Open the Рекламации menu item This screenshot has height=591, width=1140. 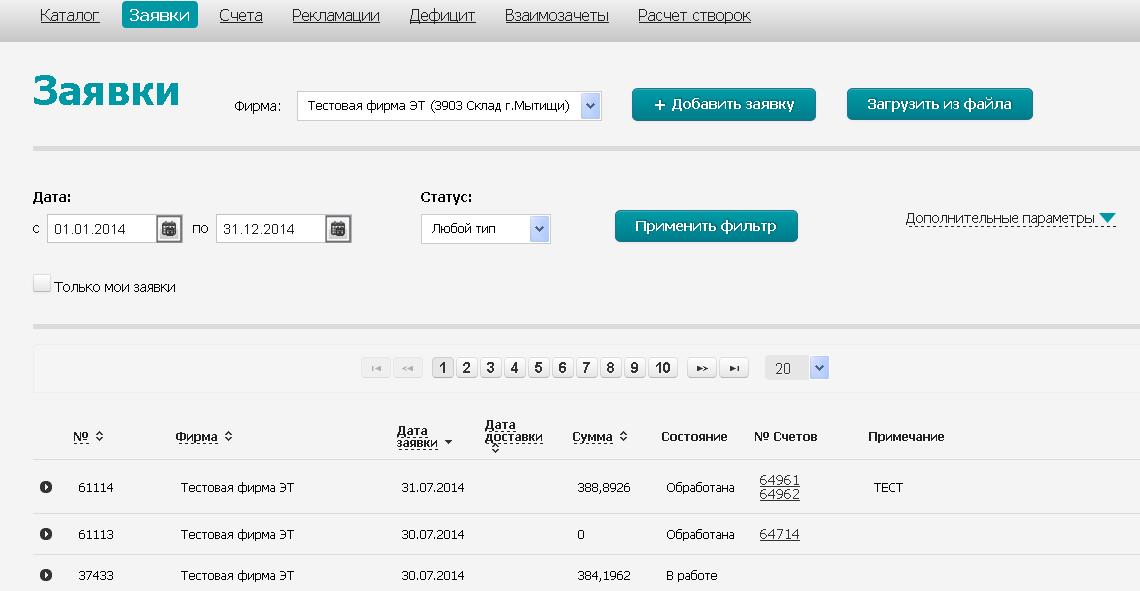[x=336, y=15]
